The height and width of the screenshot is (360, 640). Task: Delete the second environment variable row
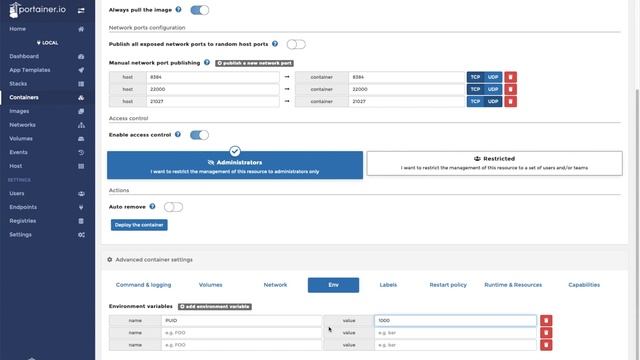point(546,333)
